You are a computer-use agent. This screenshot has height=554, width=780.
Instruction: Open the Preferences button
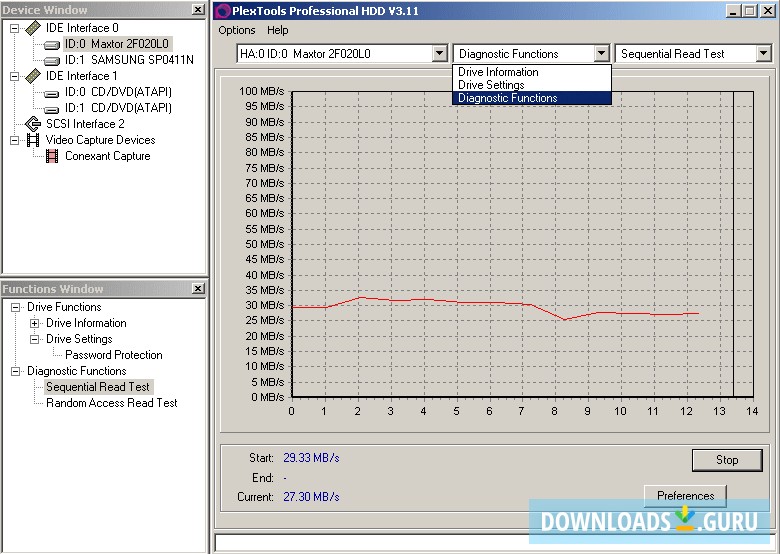click(x=685, y=496)
